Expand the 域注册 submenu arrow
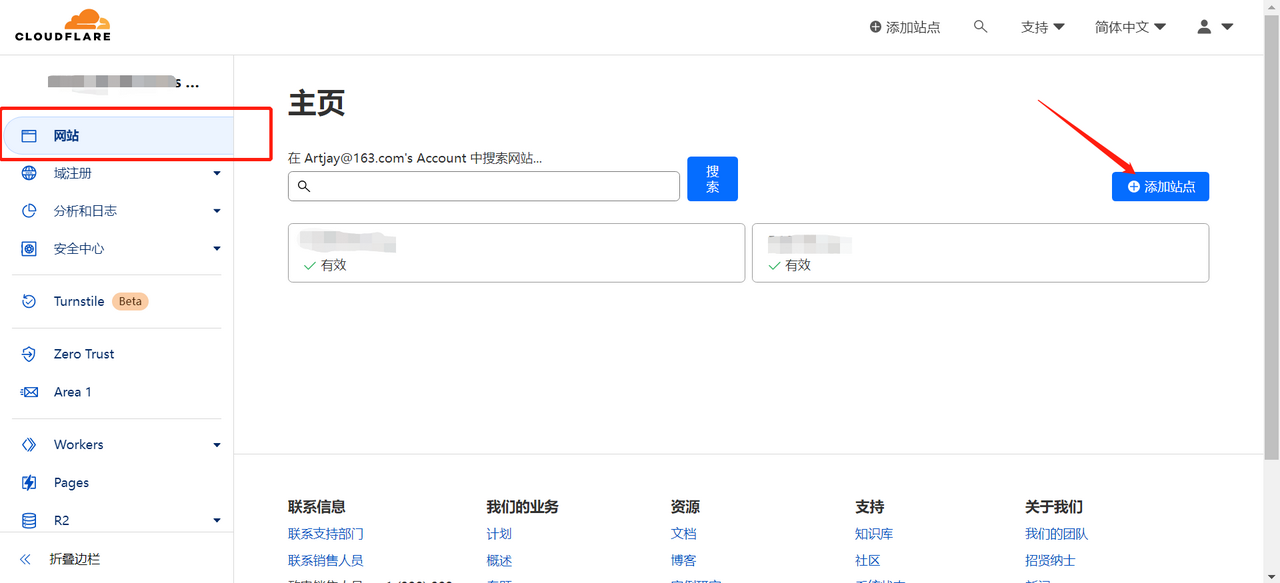 tap(217, 174)
